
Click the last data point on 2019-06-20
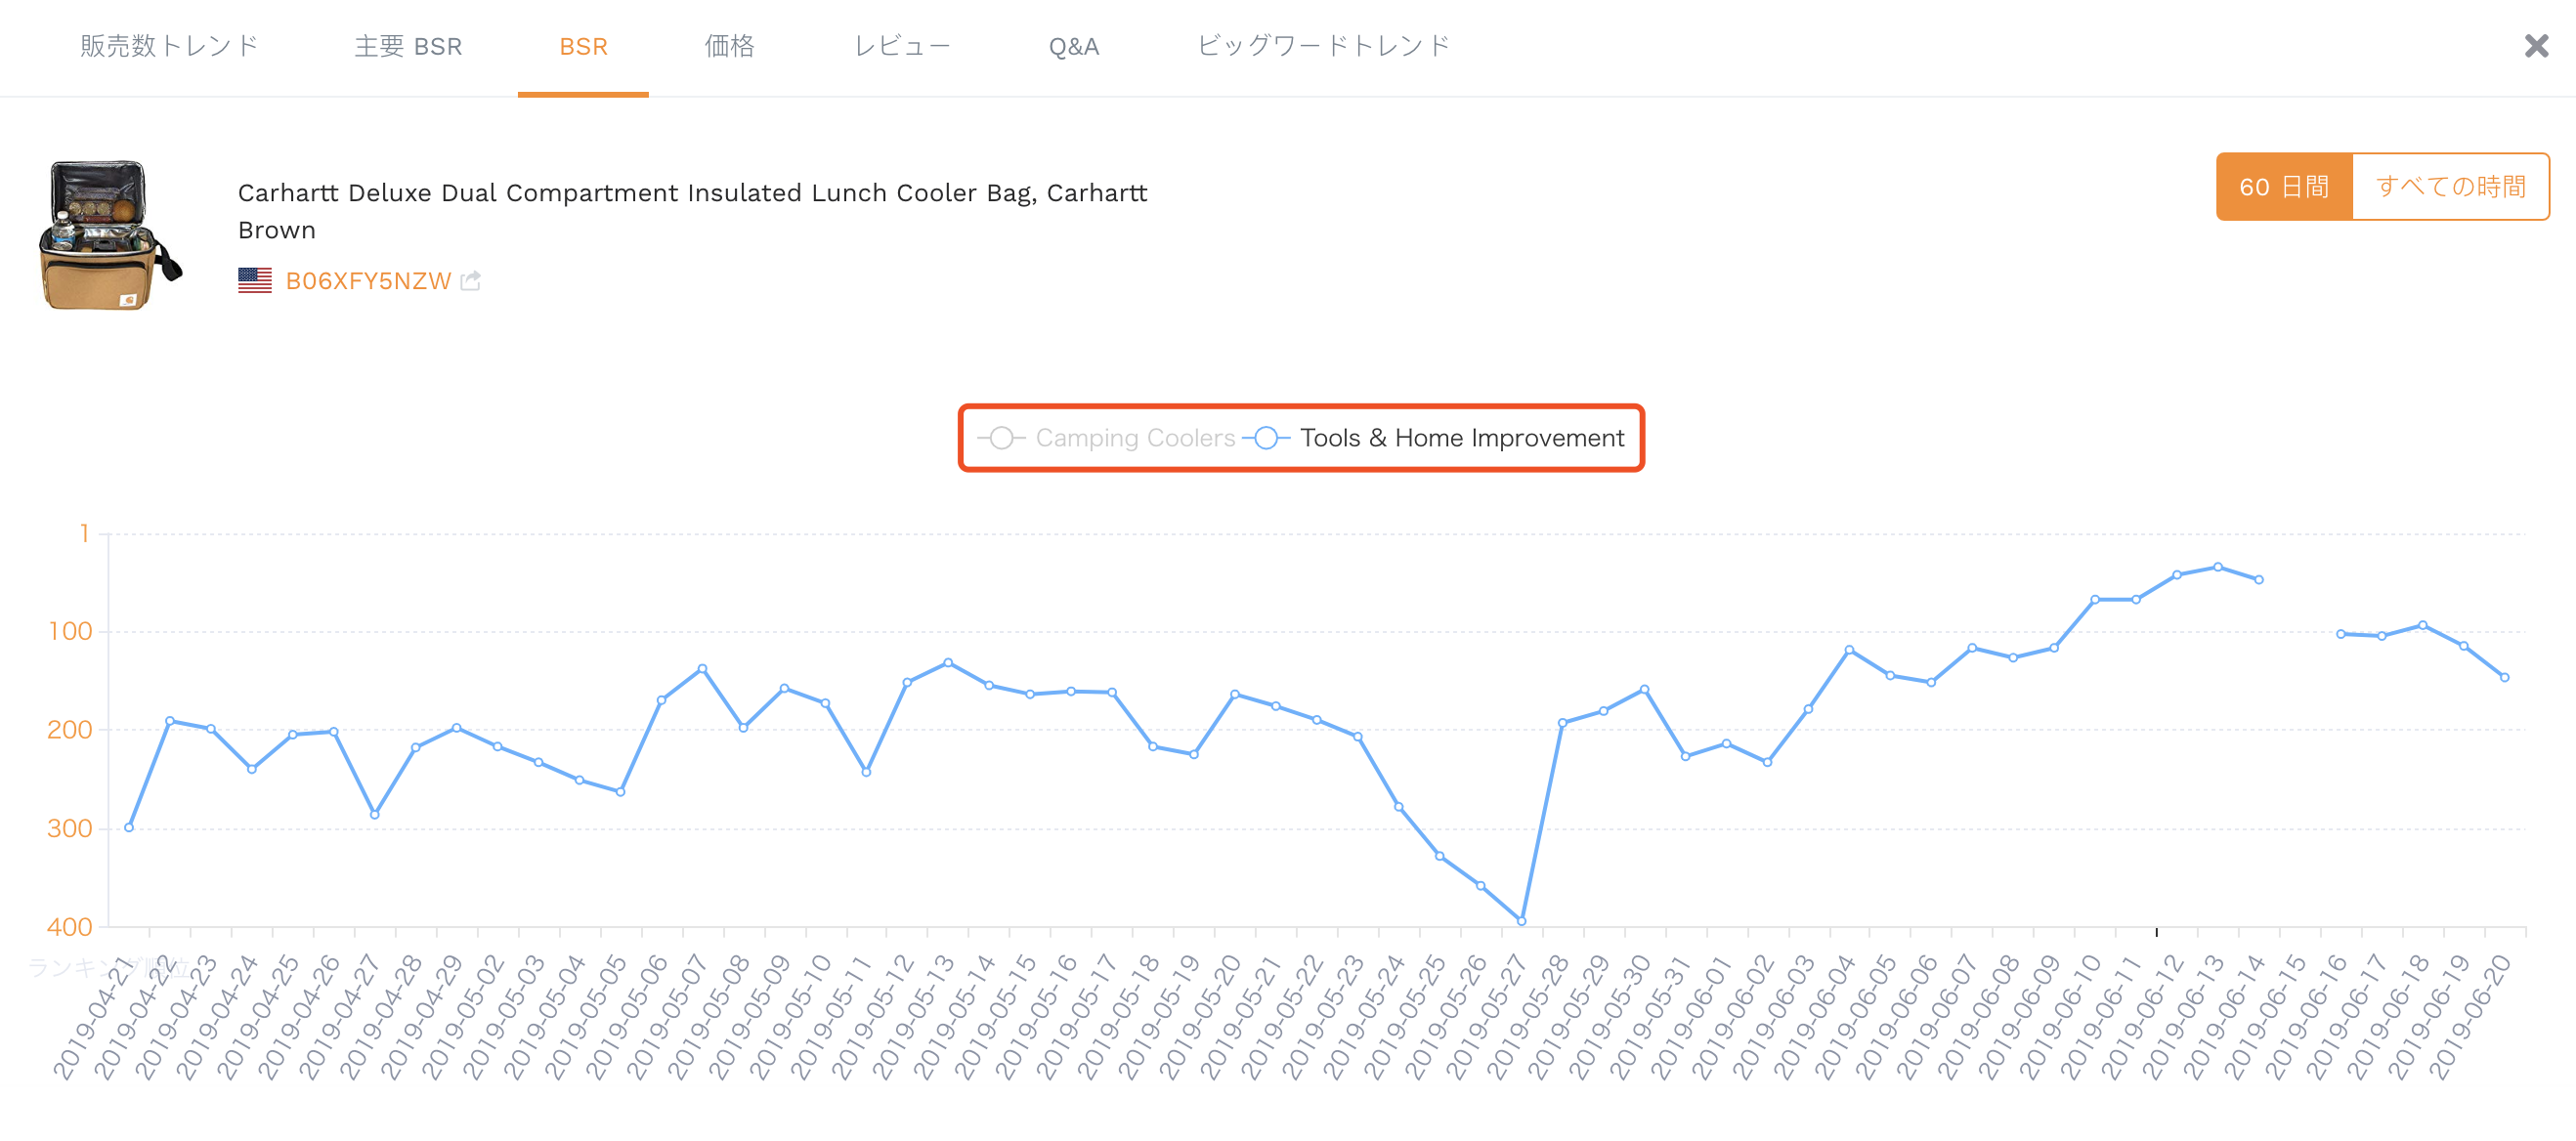(2504, 677)
